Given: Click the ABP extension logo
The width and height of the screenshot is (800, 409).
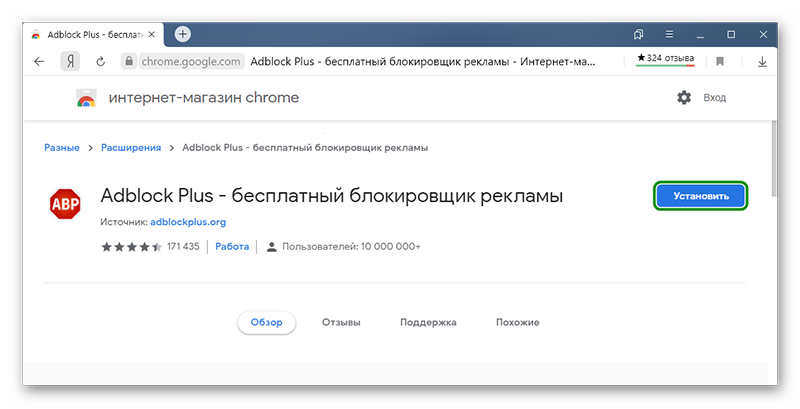Looking at the screenshot, I should coord(65,204).
